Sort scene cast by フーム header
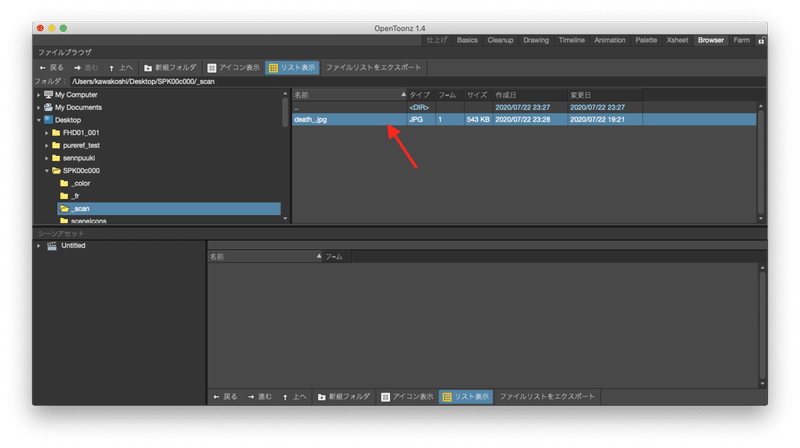This screenshot has width=800, height=448. click(336, 257)
